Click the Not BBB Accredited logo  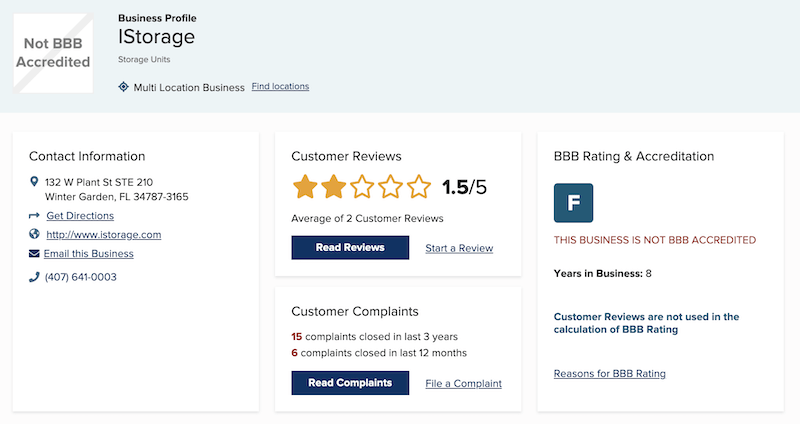[x=53, y=53]
